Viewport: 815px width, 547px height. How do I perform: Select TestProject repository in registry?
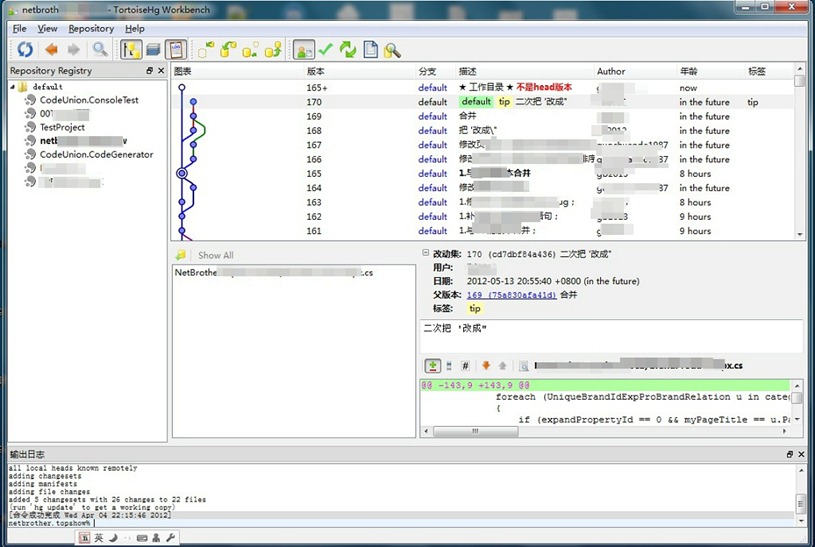[62, 127]
